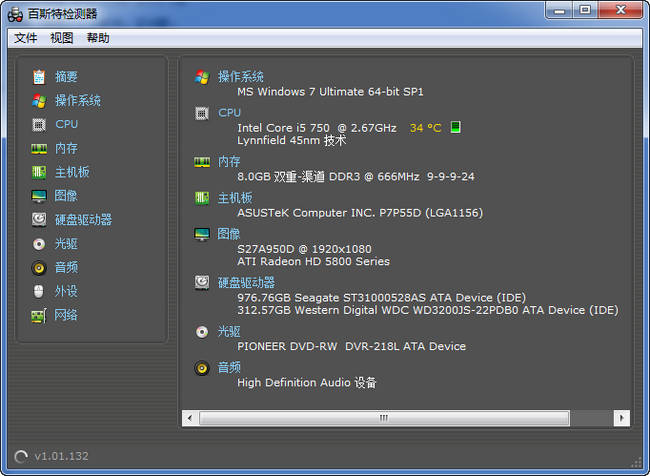The image size is (650, 476).
Task: Click the S27A950D @ 1920x1080 text
Action: pyautogui.click(x=304, y=249)
